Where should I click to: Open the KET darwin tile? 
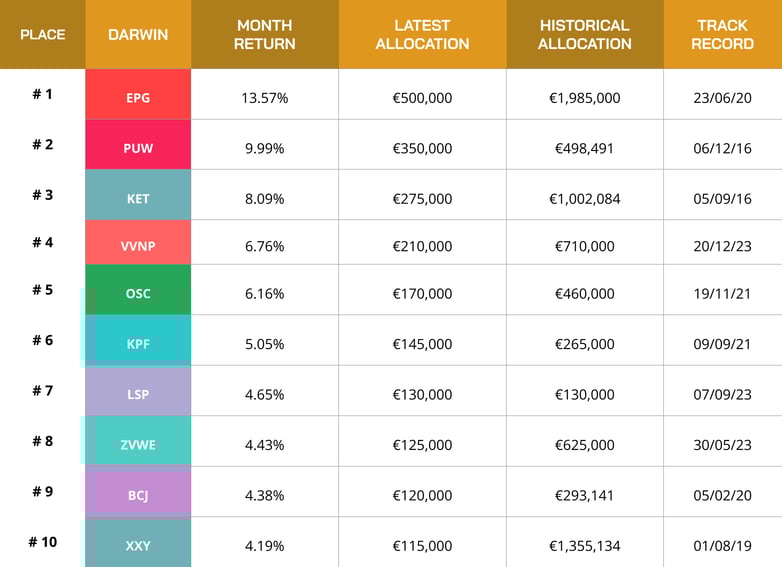pos(138,198)
